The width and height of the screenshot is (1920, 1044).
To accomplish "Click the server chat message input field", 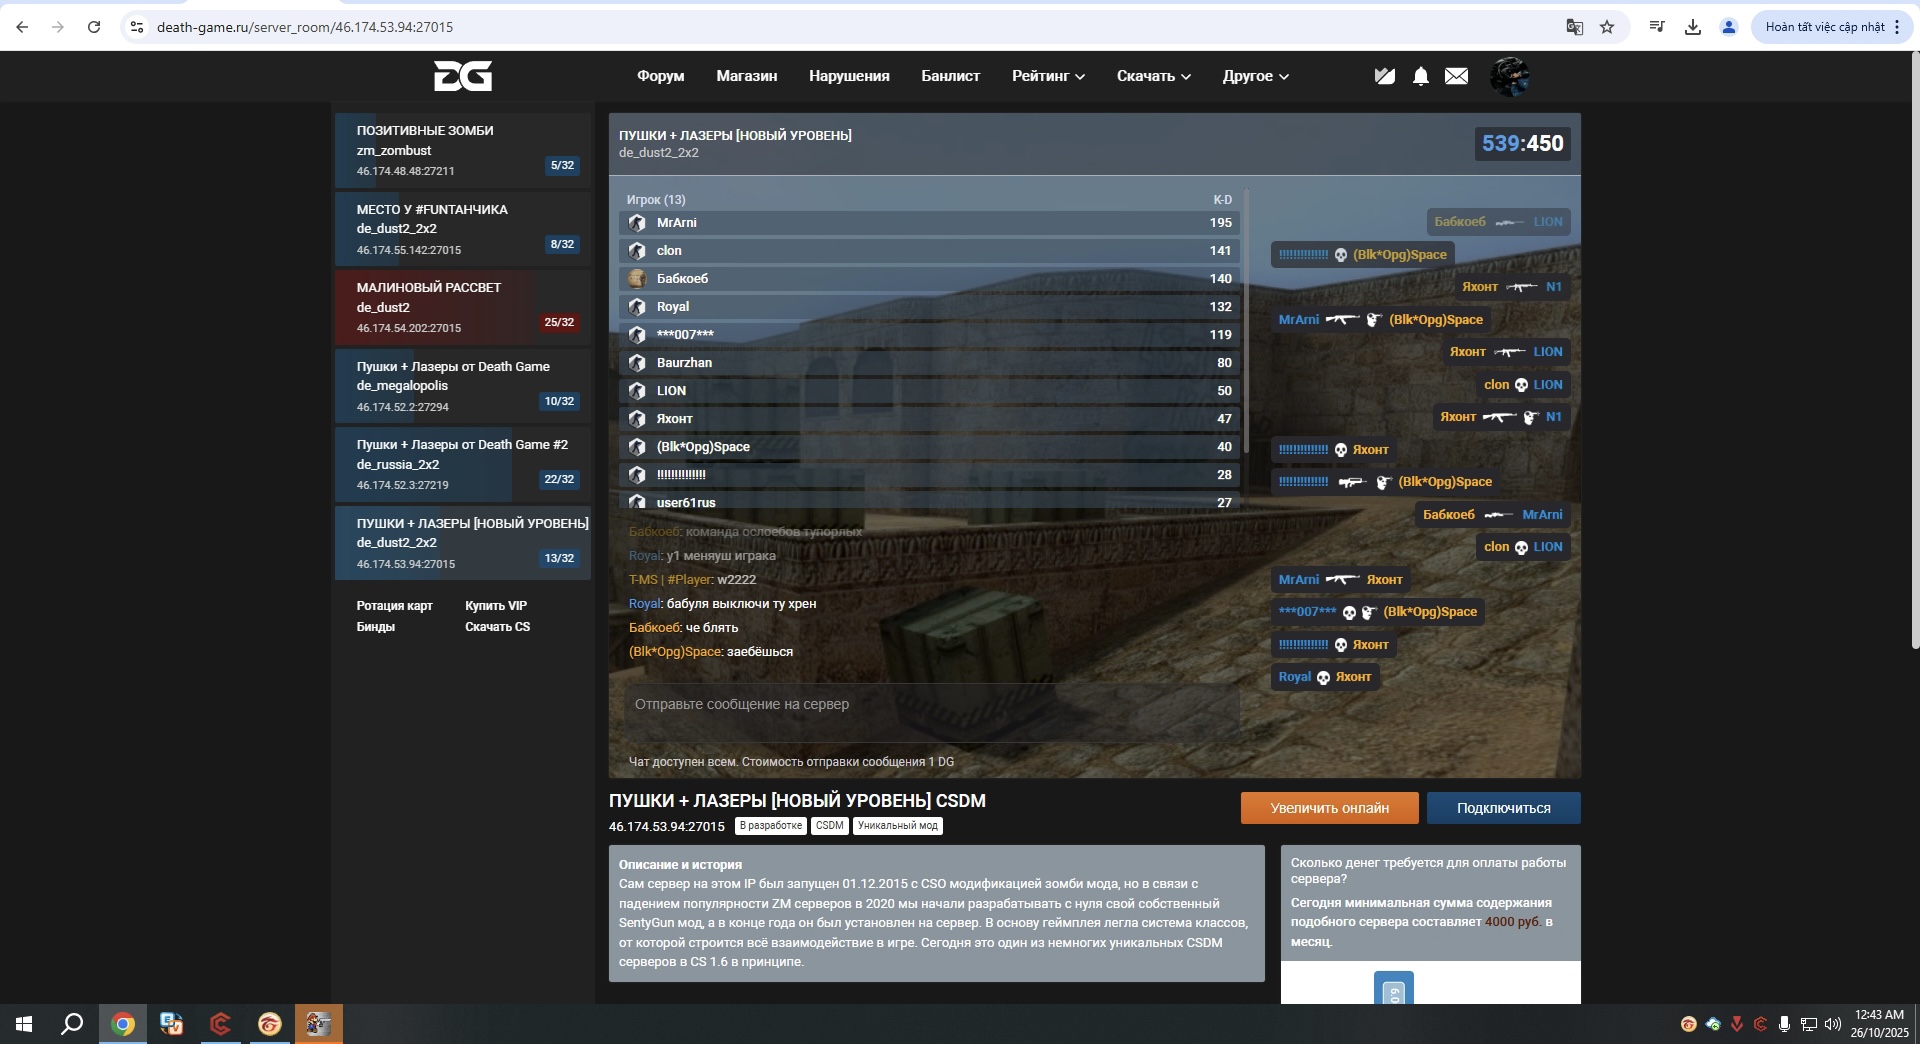I will tap(930, 705).
